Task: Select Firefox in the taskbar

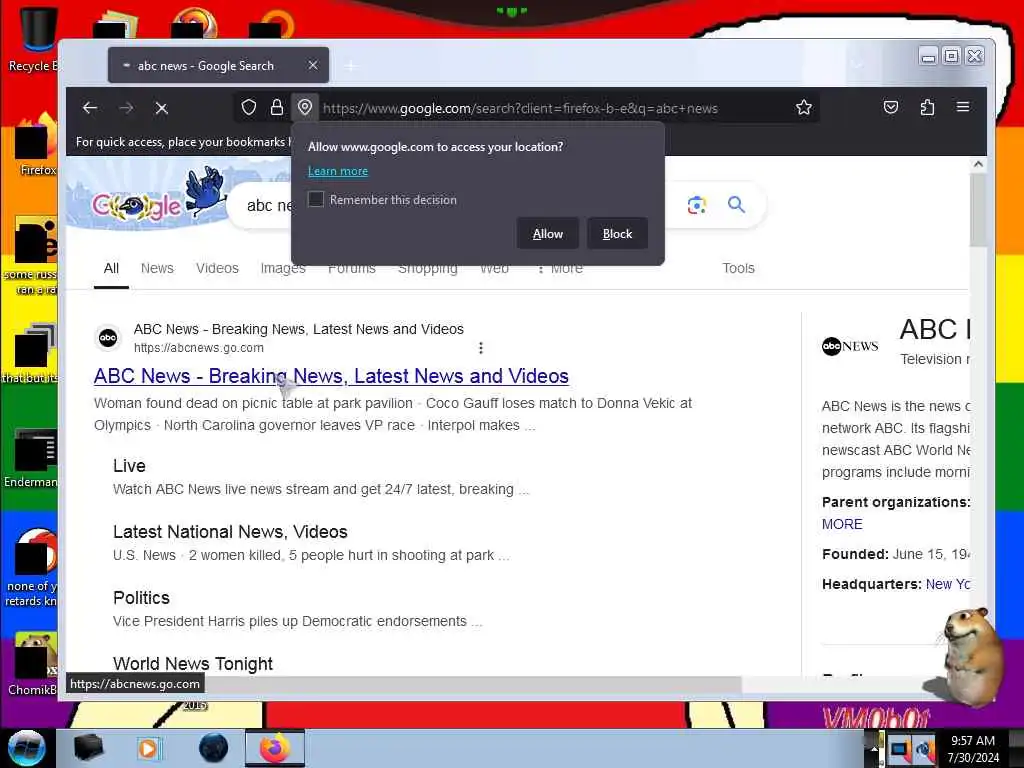Action: pos(275,748)
